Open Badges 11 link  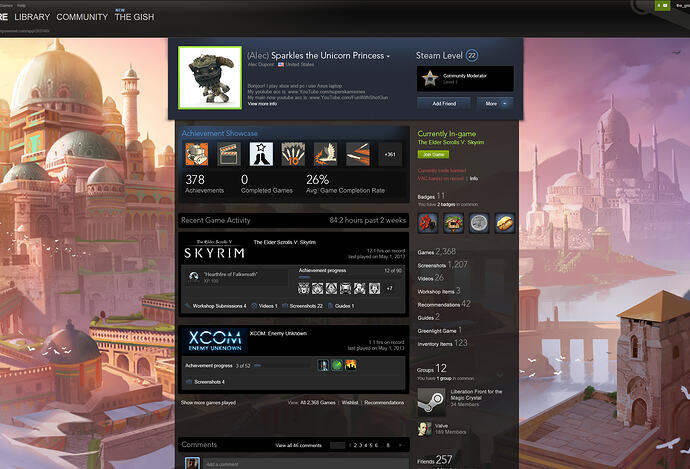coord(431,196)
